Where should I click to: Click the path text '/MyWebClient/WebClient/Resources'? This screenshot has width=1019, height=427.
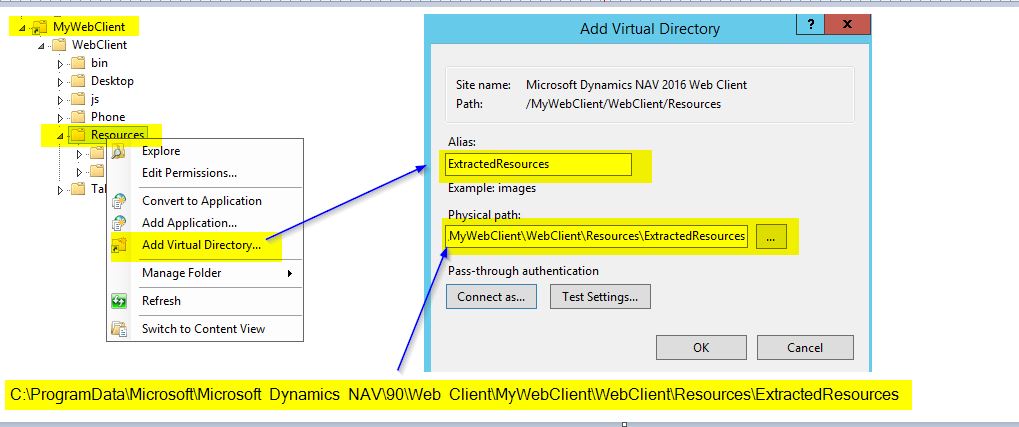(x=623, y=104)
